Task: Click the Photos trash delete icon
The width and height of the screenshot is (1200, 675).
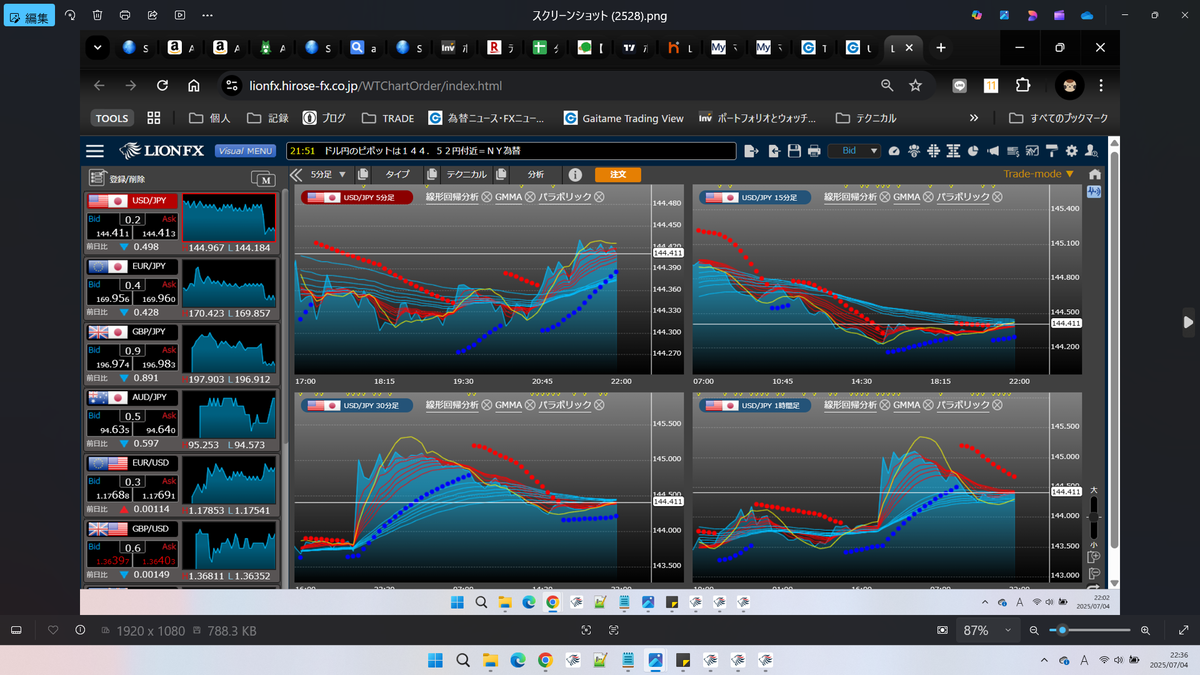Action: [97, 16]
